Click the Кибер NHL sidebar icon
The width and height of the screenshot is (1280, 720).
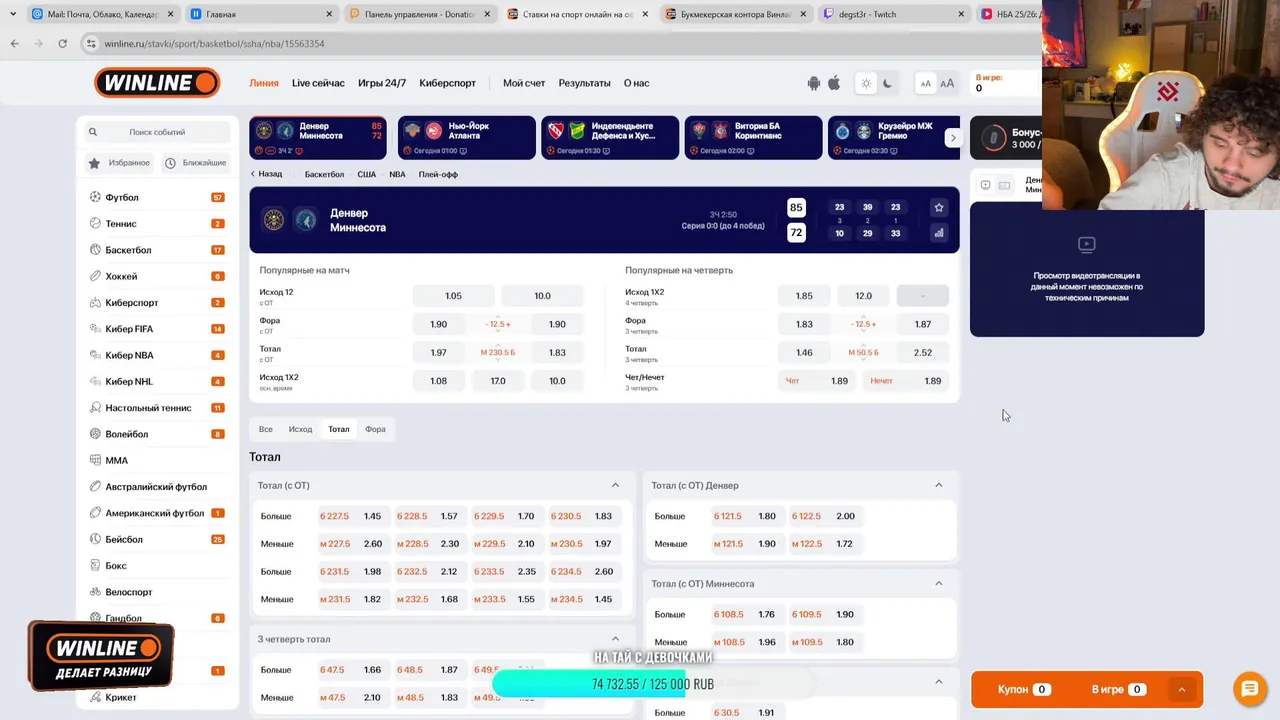[x=95, y=381]
